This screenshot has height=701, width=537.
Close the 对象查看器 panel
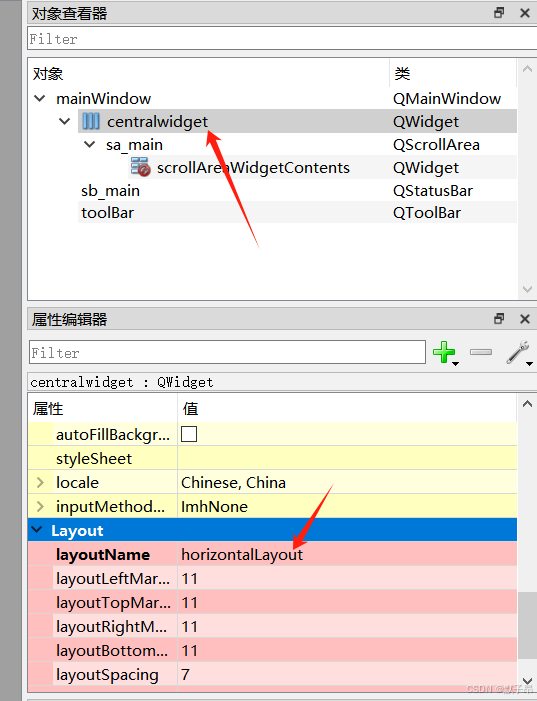525,13
